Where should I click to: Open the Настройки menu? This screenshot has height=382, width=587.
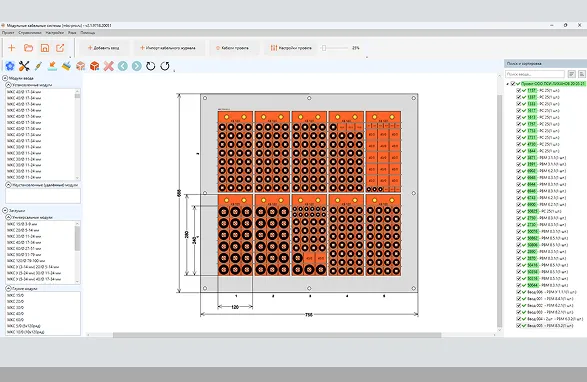tap(55, 33)
